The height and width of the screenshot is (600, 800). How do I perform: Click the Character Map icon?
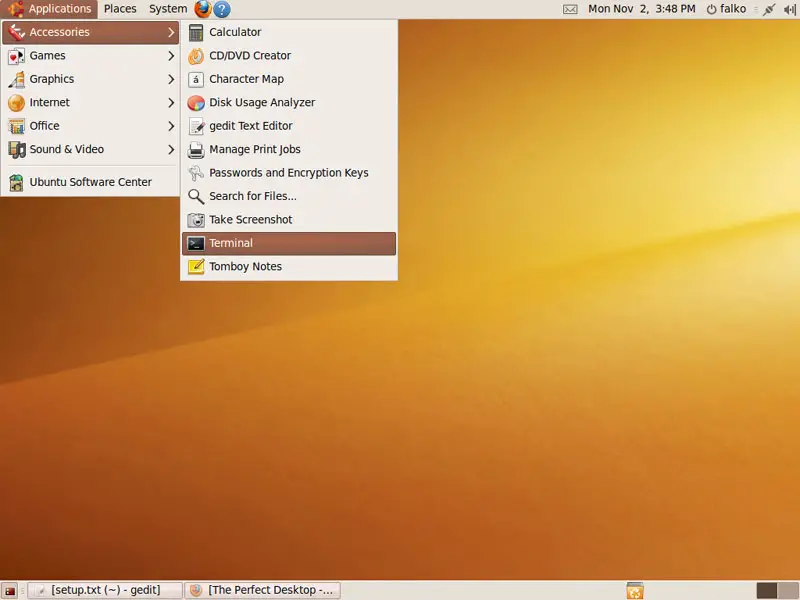pos(196,79)
